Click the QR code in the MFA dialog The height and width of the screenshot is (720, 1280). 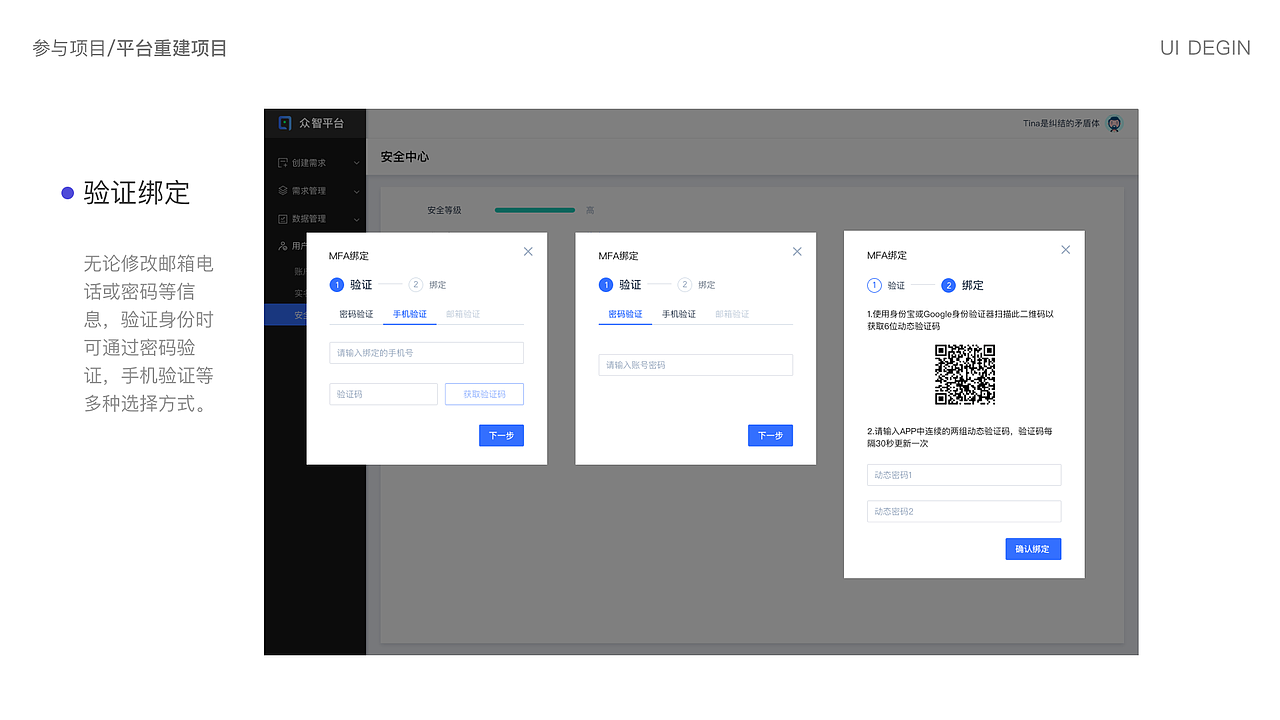click(x=966, y=374)
